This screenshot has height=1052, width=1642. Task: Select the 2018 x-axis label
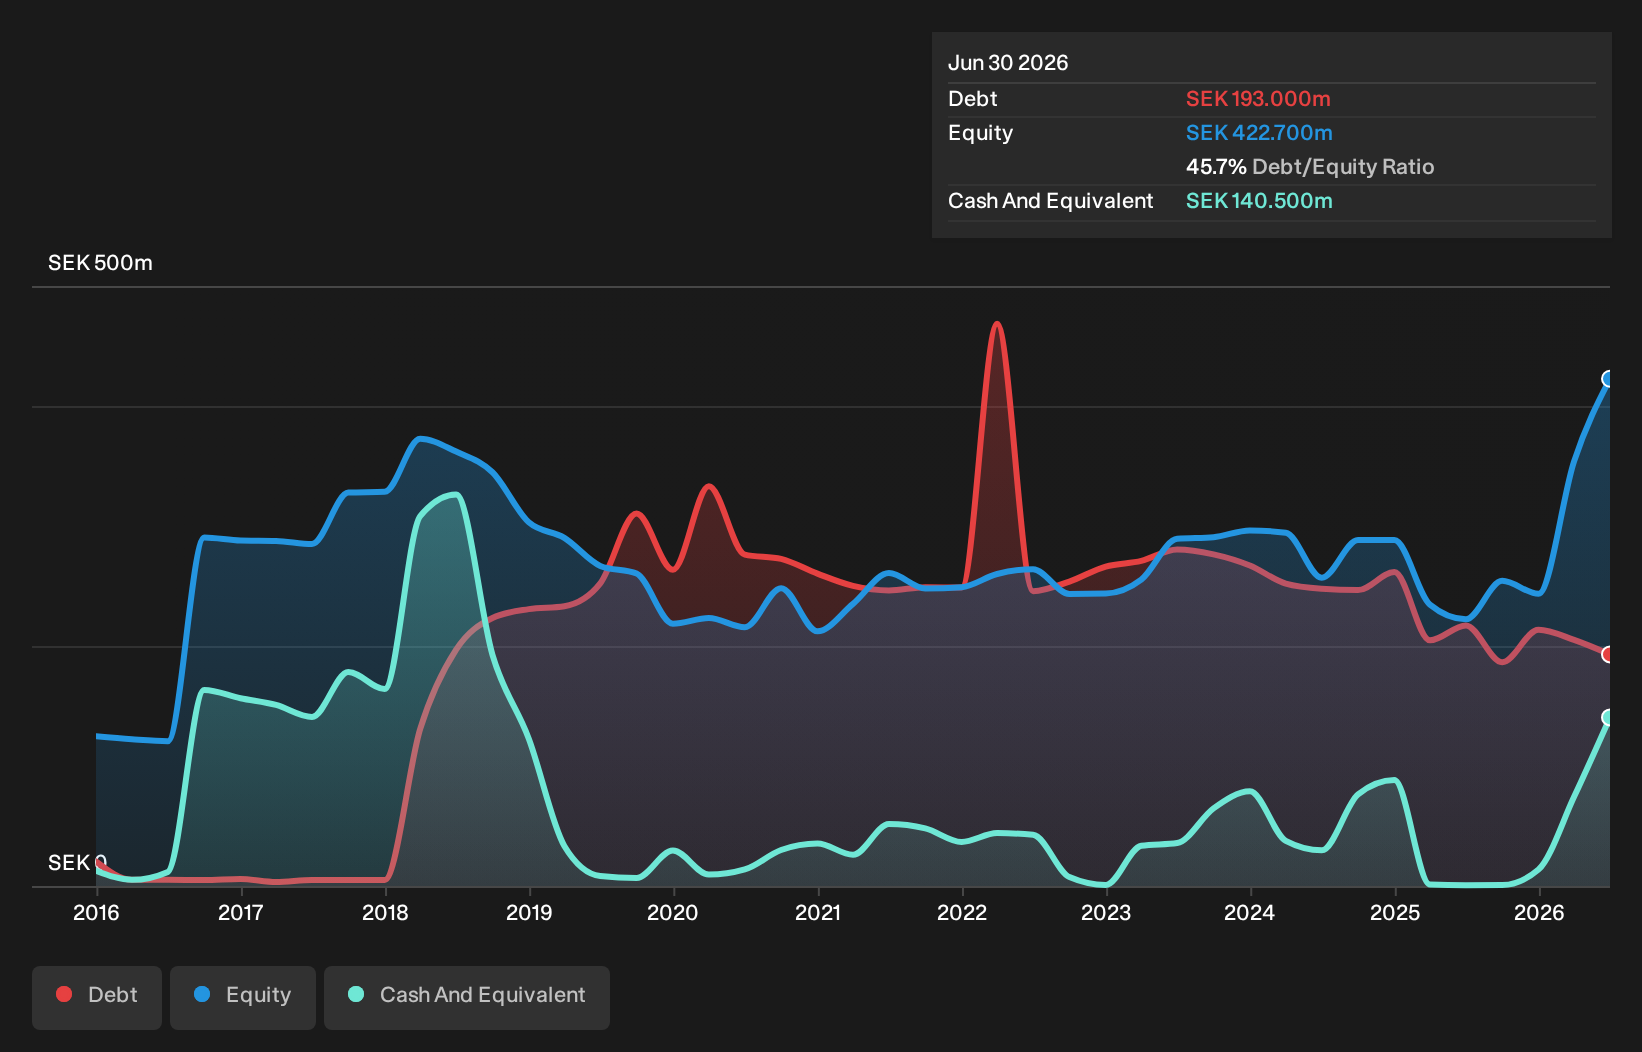tap(385, 912)
